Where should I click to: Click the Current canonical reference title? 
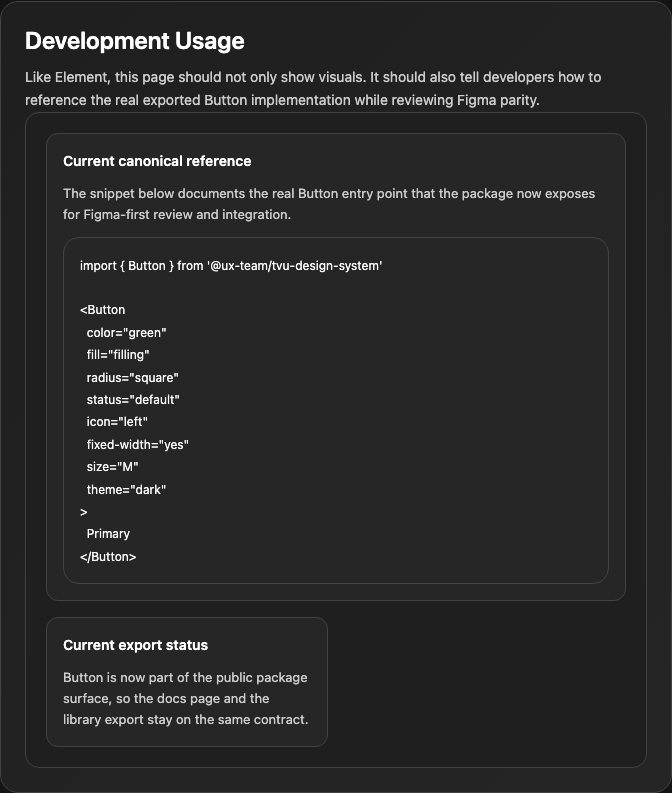(x=157, y=161)
